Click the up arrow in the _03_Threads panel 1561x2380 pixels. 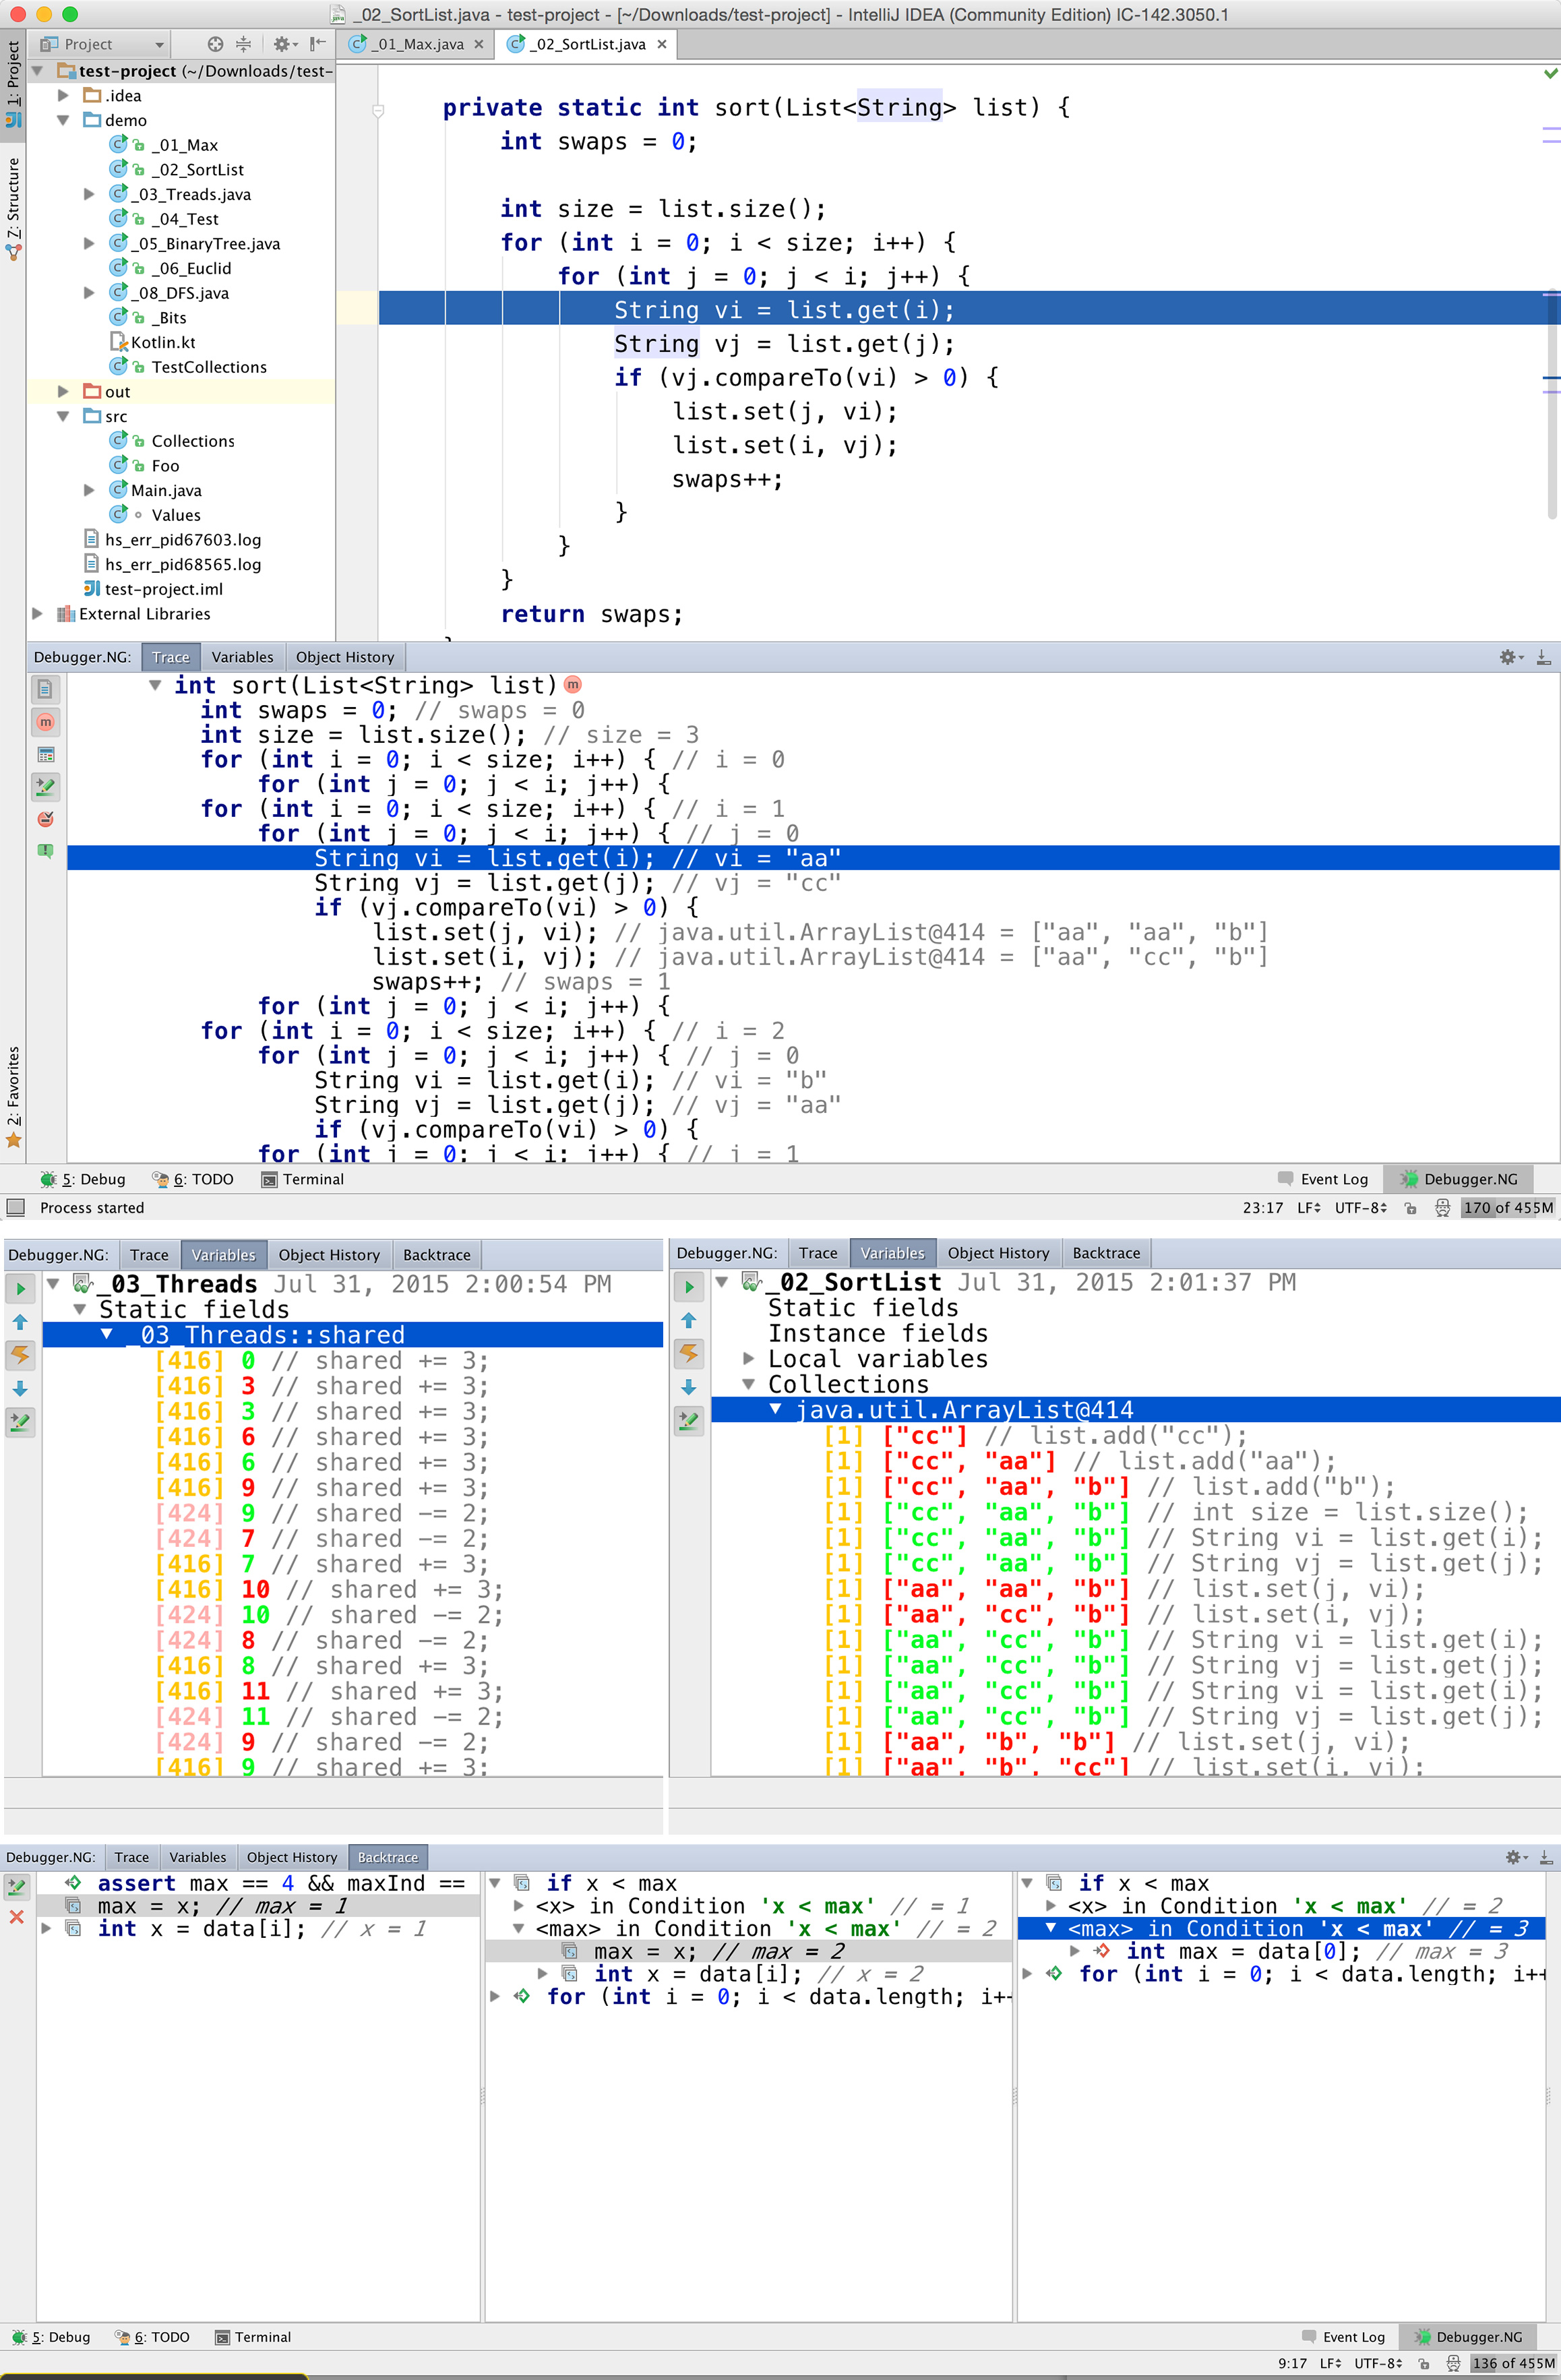[x=20, y=1322]
